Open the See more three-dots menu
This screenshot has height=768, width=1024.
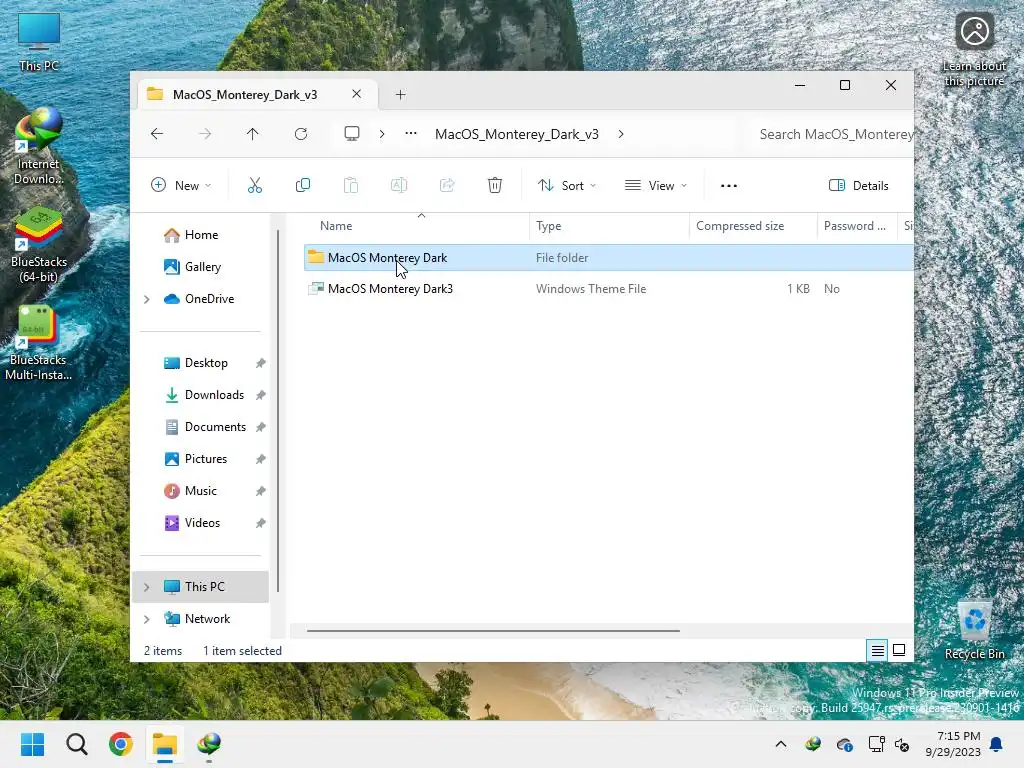729,185
